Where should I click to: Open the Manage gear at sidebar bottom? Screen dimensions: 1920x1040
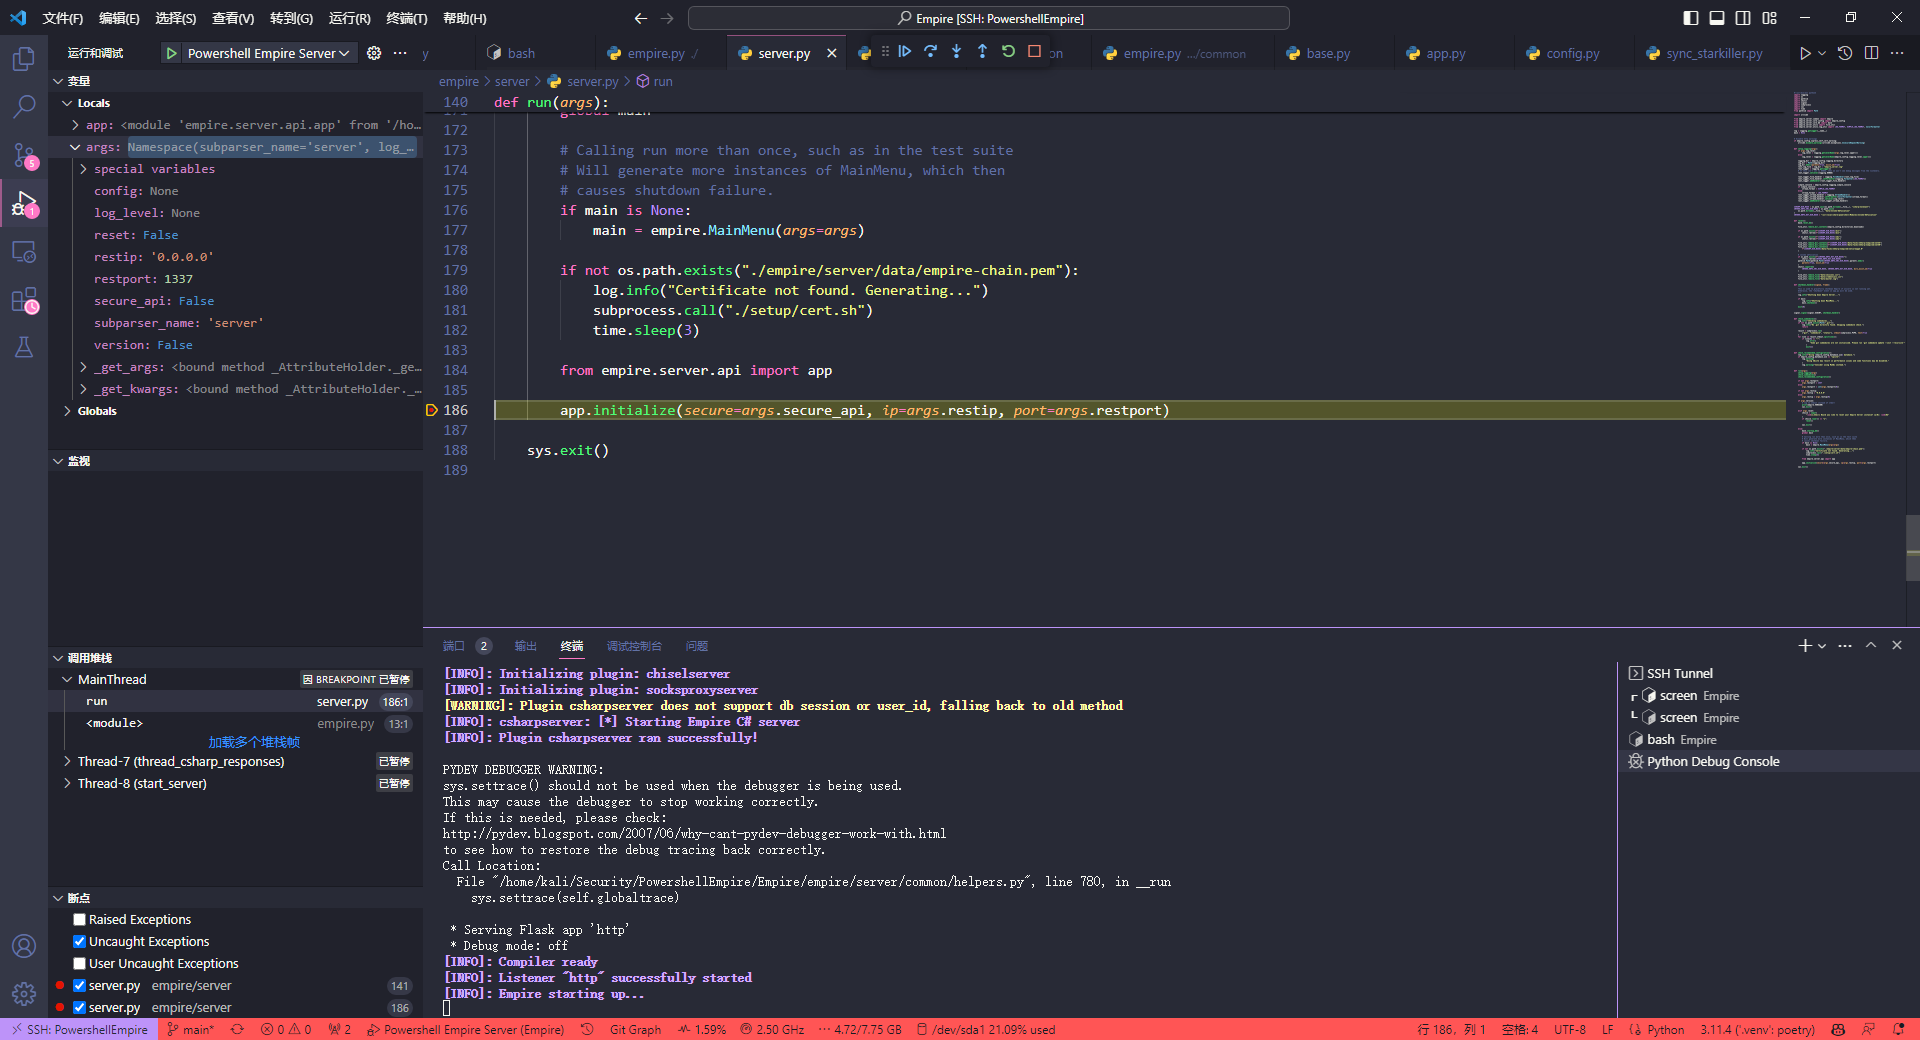(24, 993)
